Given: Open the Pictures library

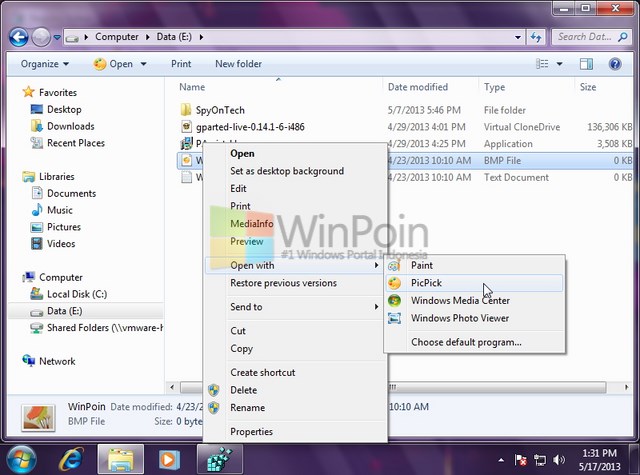Looking at the screenshot, I should point(64,227).
